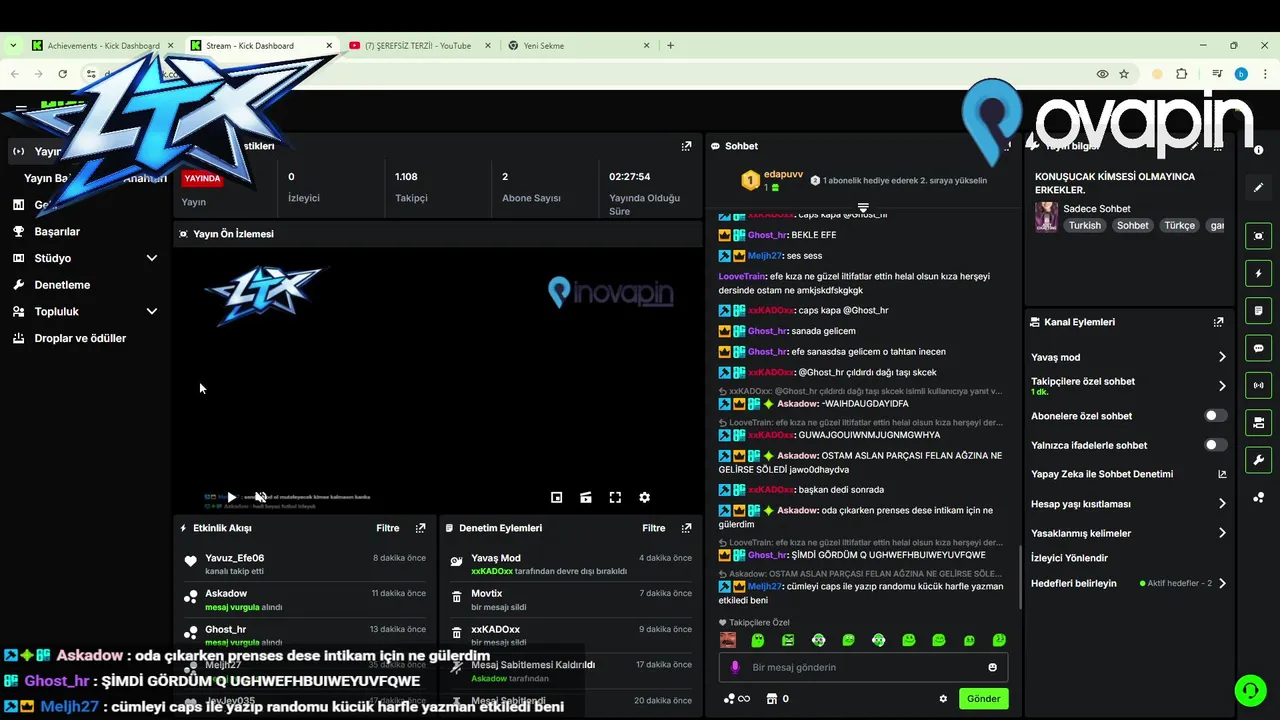Toggle the stream preview panel icon
Viewport: 1280px width, 720px height.
(1258, 236)
